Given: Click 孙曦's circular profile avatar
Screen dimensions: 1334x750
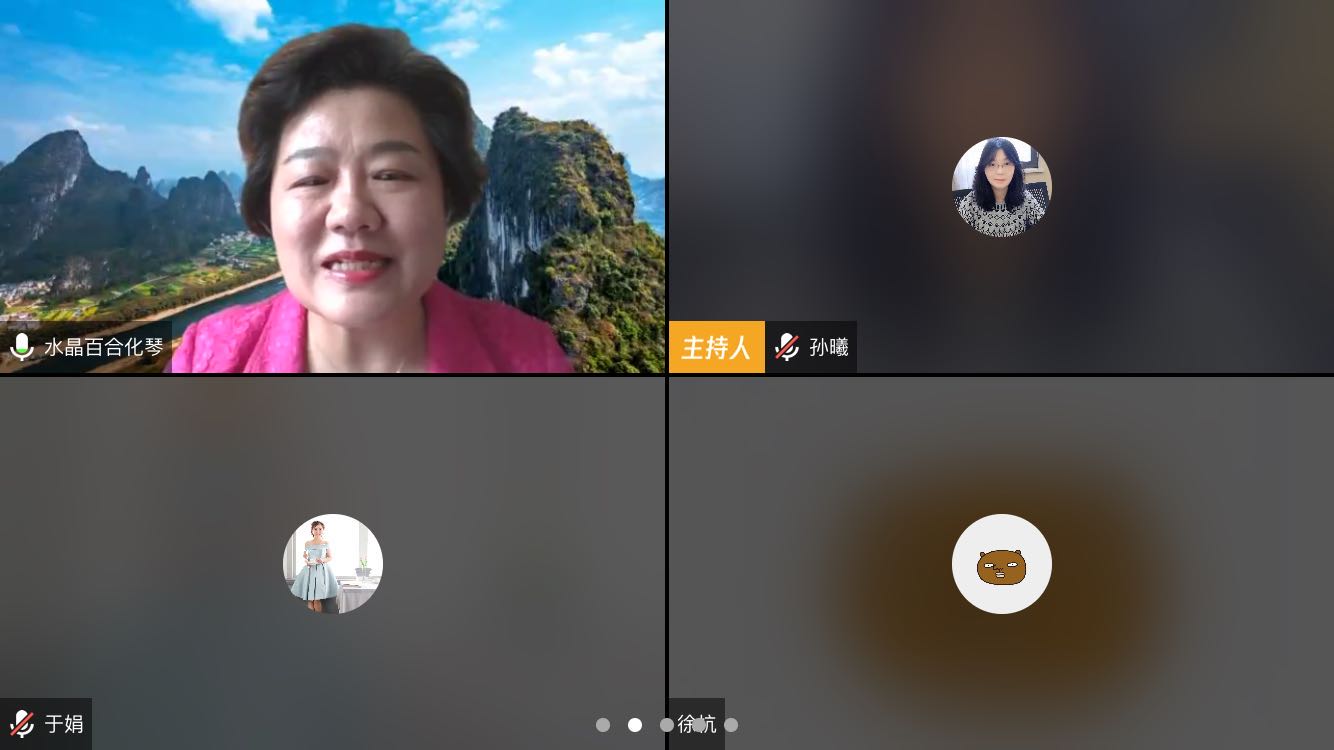Looking at the screenshot, I should click(x=1001, y=187).
